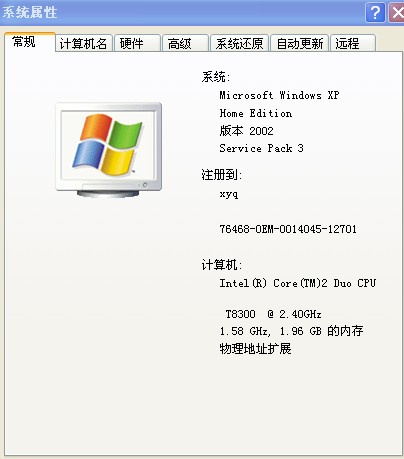Close the 系统属性 dialog with X
The width and height of the screenshot is (404, 459).
click(x=397, y=13)
